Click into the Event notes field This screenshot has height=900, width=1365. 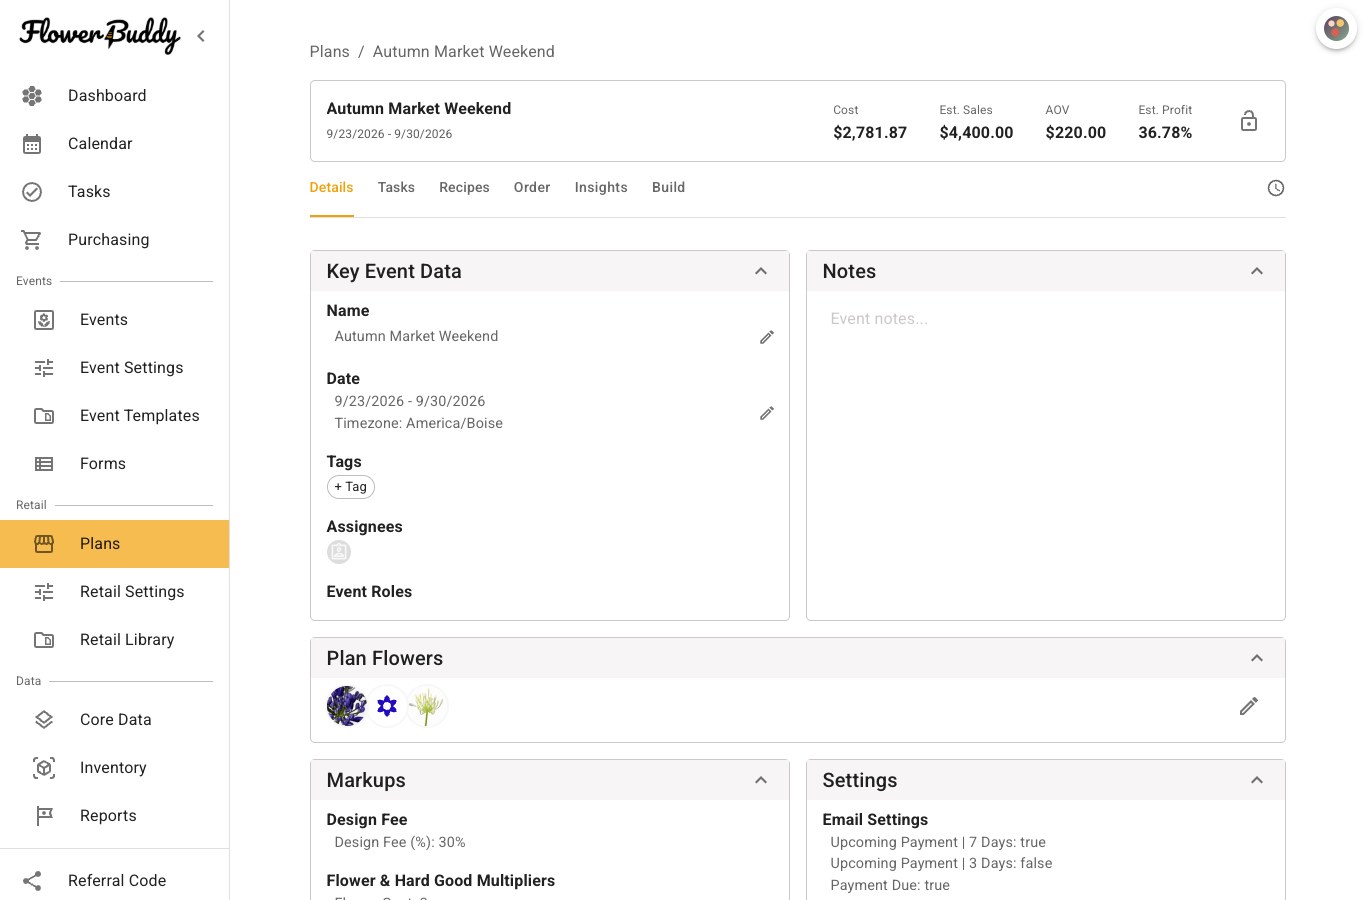(x=1046, y=319)
